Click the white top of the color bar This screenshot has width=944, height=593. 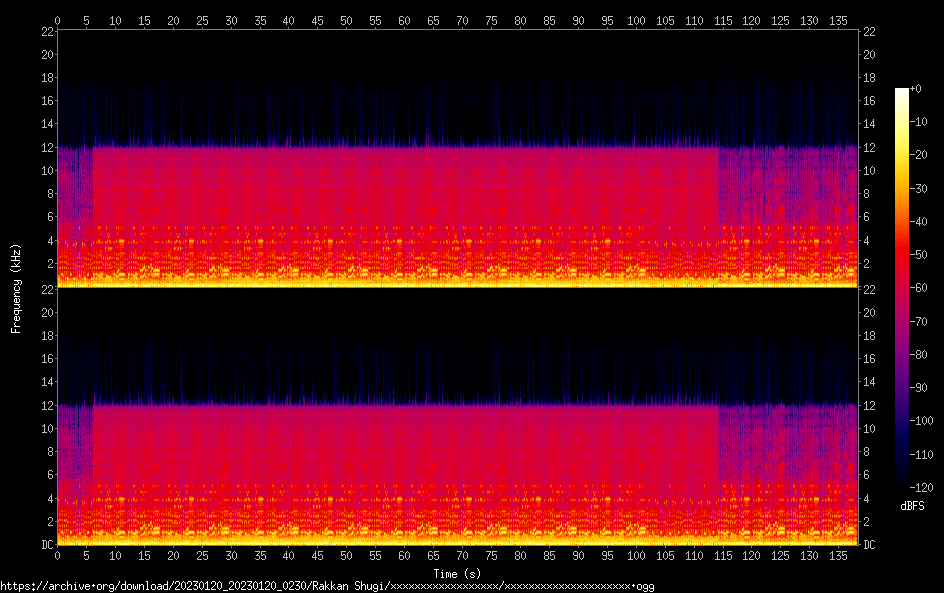902,93
